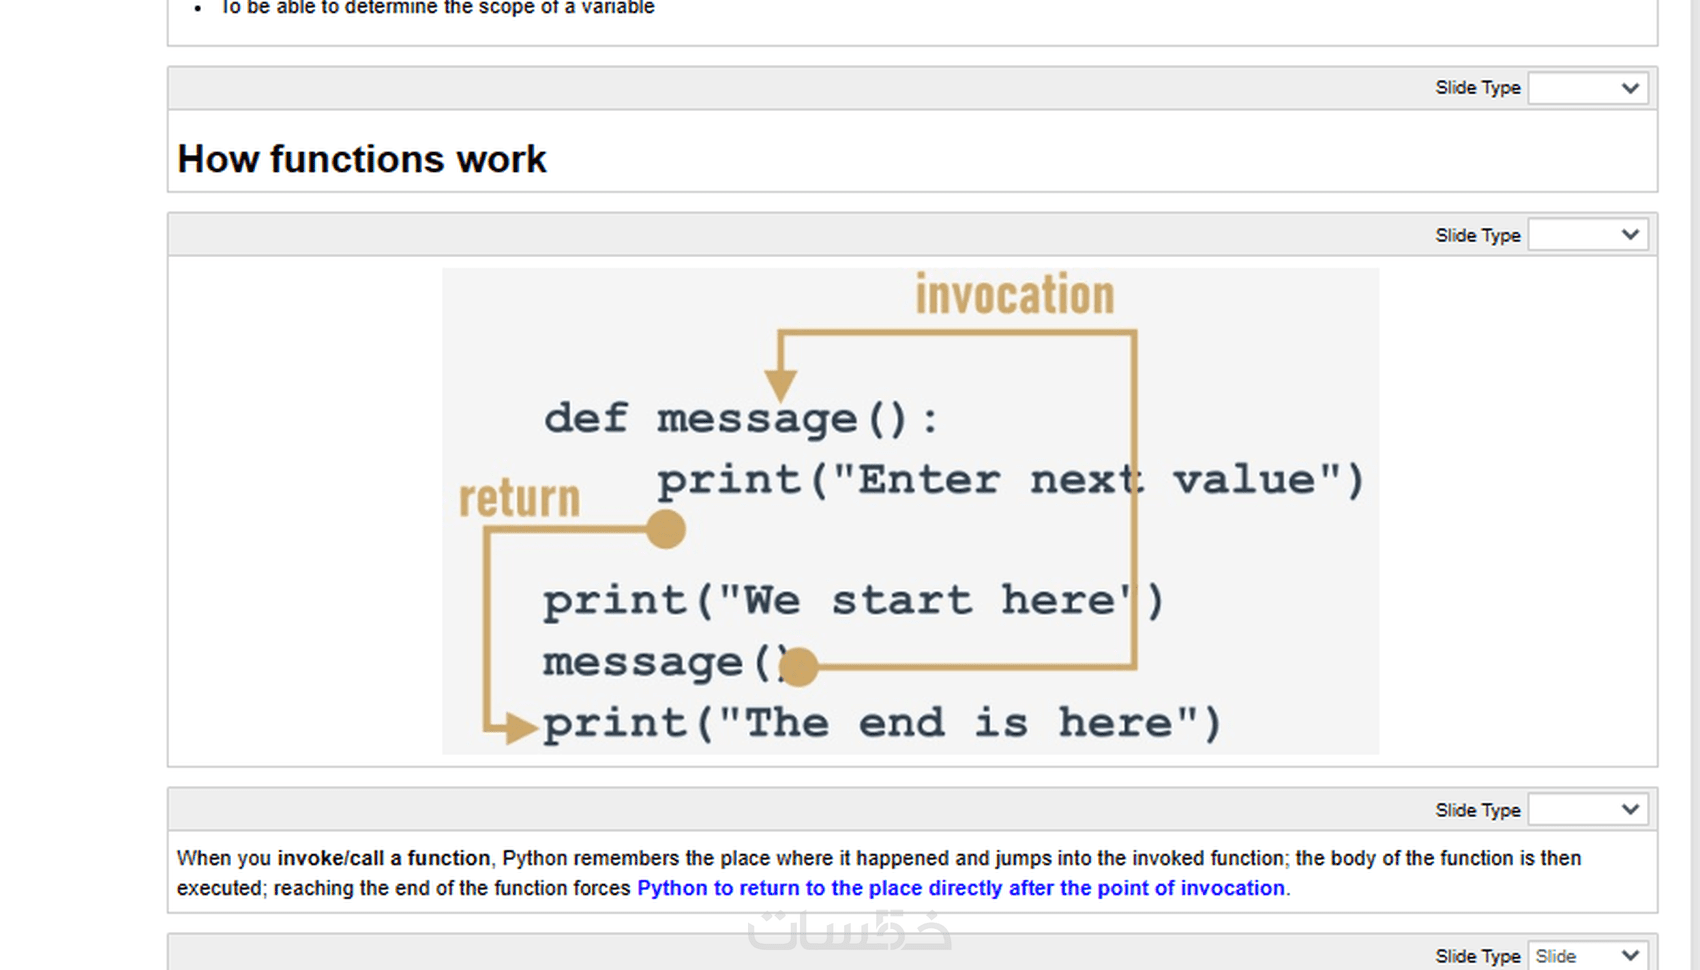Expand Slide Type dropdown above the invoke/call paragraph
The height and width of the screenshot is (970, 1700).
1587,810
